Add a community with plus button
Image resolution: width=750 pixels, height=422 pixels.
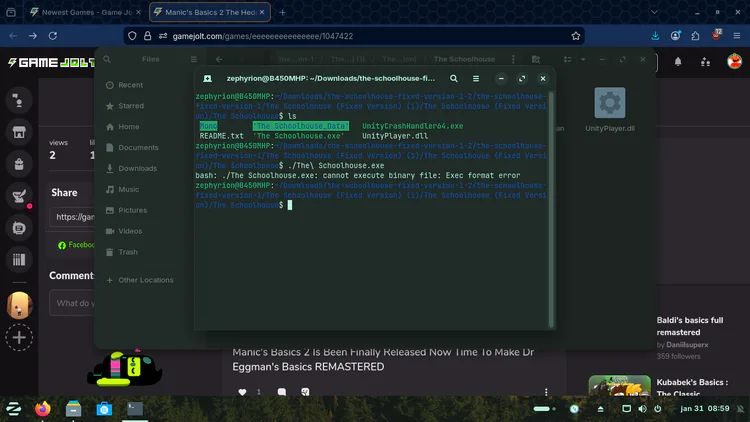19,338
